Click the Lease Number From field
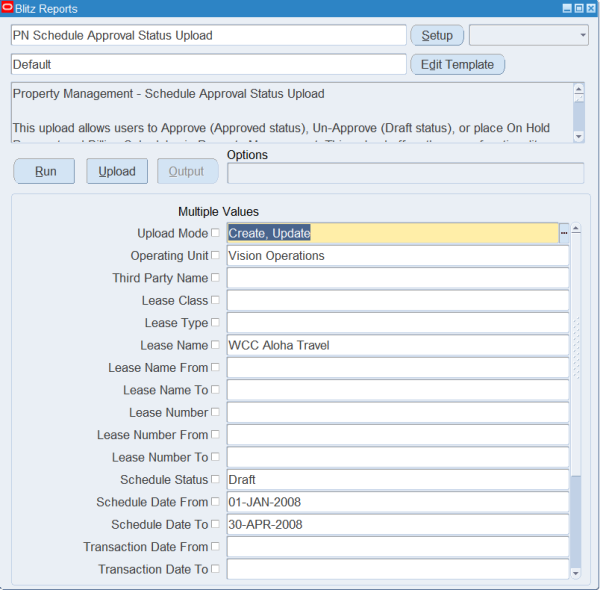The height and width of the screenshot is (590, 600). pyautogui.click(x=398, y=435)
